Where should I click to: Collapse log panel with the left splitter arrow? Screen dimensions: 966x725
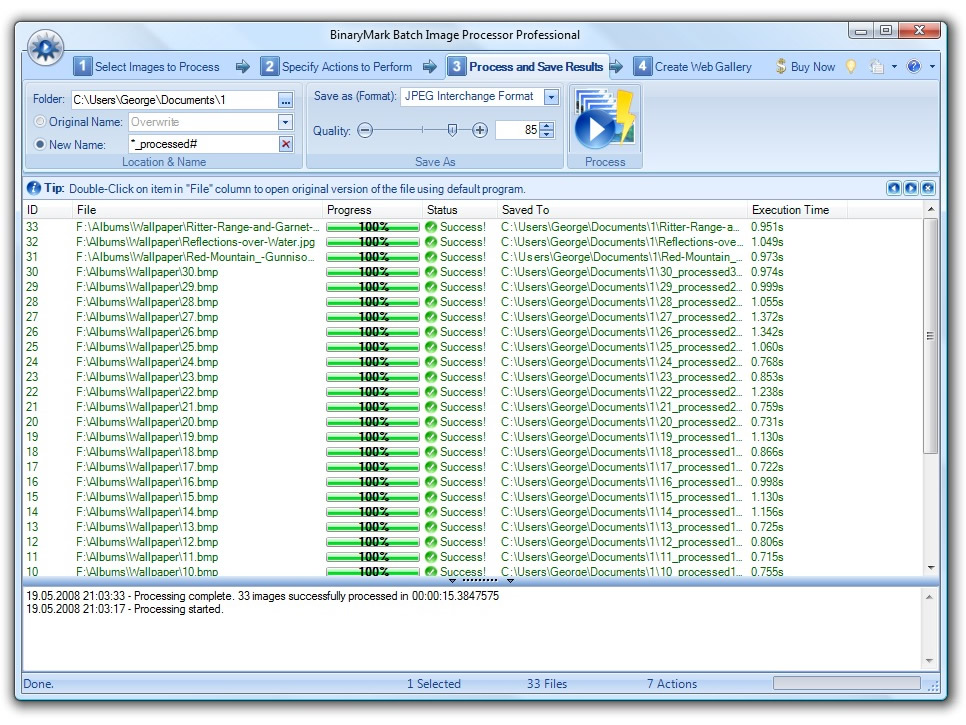tap(452, 580)
